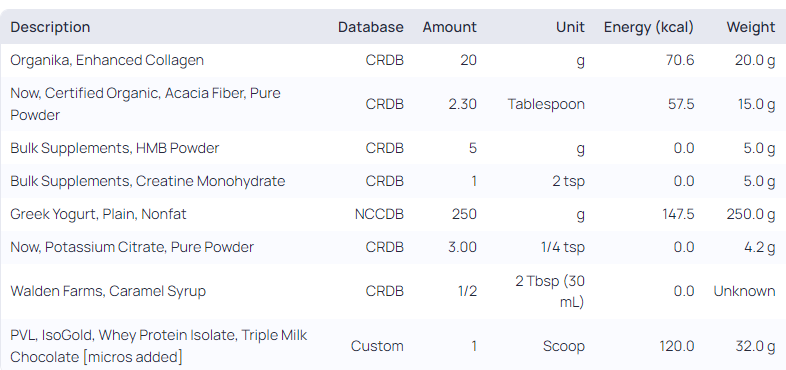Click the 2.30 amount for Acacia Fiber
Viewport: 786px width, 370px height.
(x=462, y=104)
